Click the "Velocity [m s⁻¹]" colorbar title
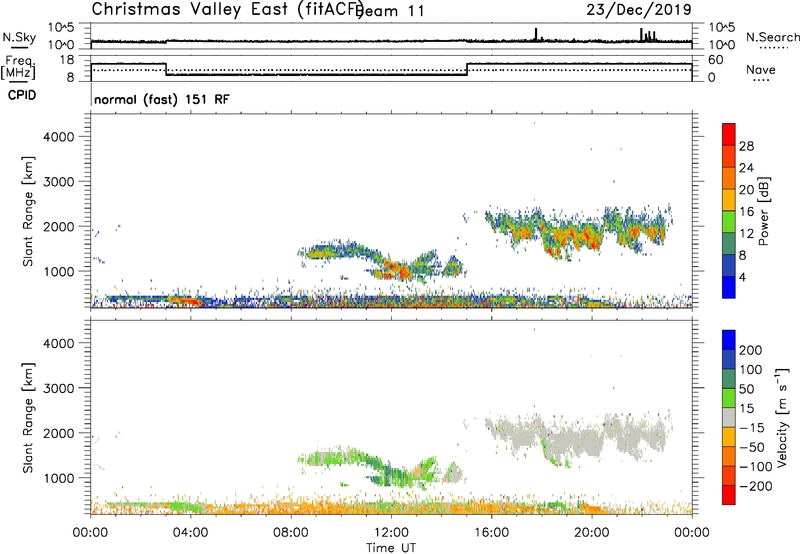The width and height of the screenshot is (800, 554). click(782, 417)
